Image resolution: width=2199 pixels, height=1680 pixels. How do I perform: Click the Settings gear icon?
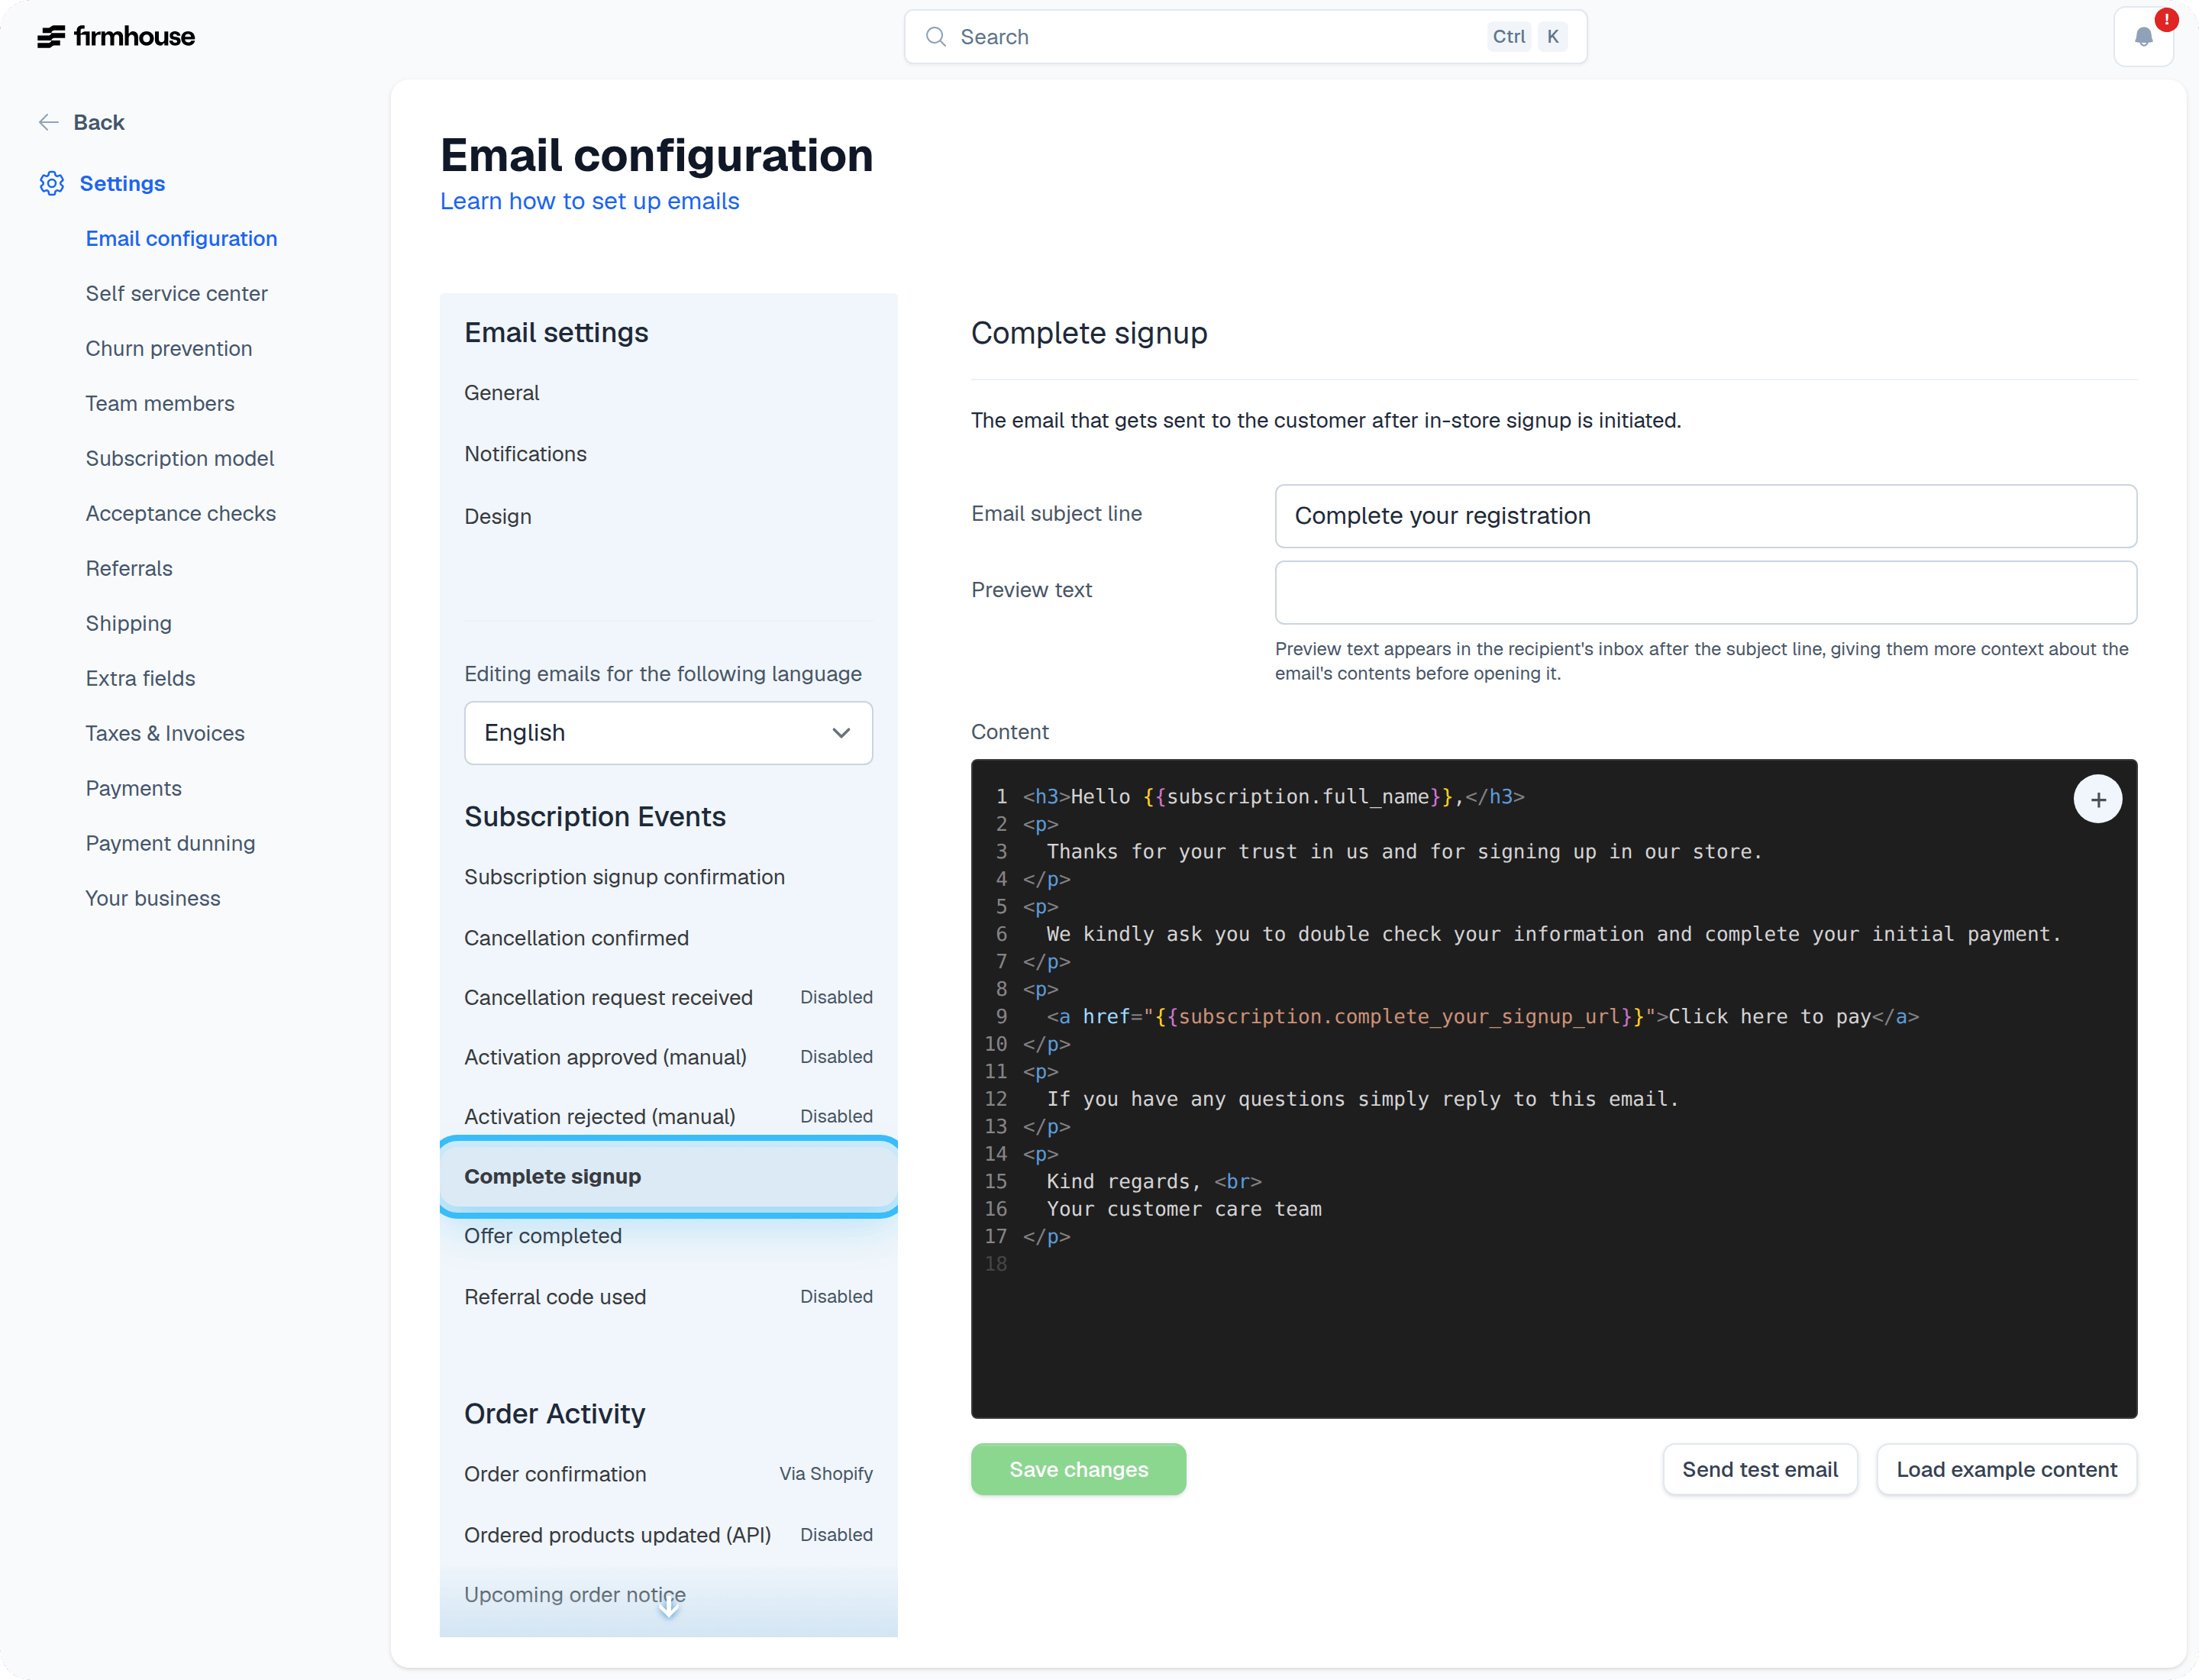[52, 183]
